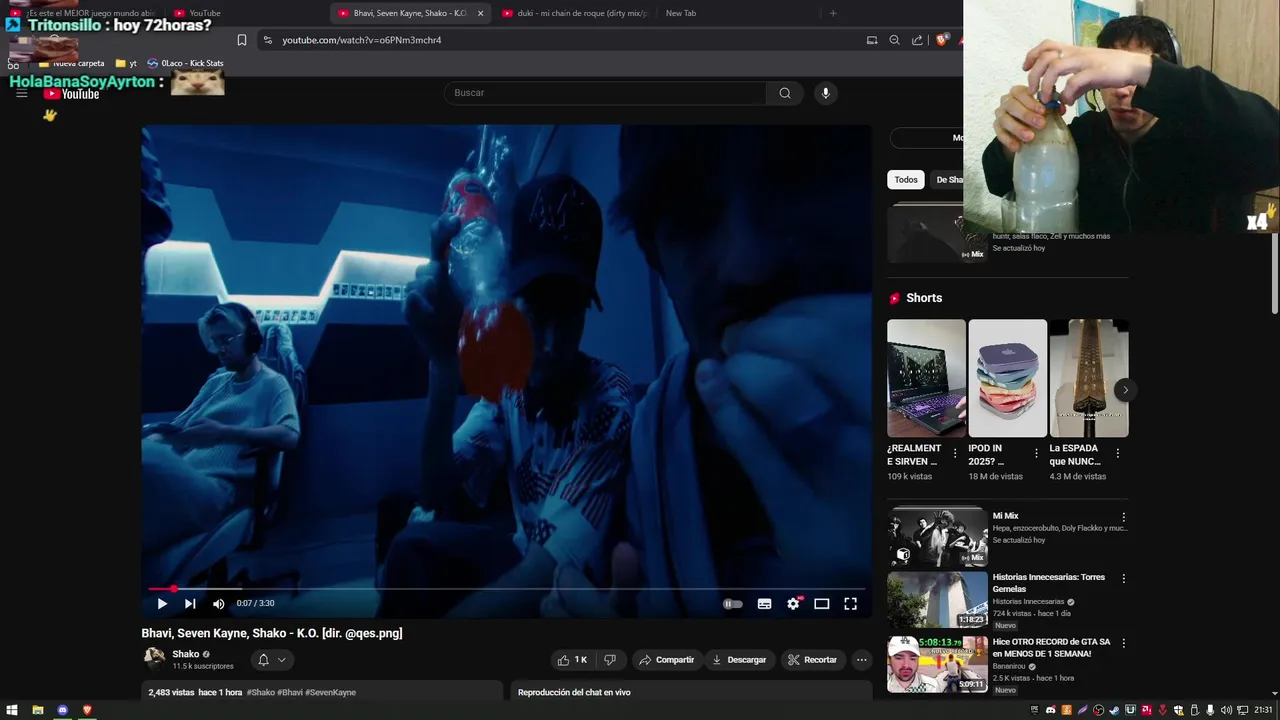Open the browser zoom magnifier icon
Image resolution: width=1280 pixels, height=720 pixels.
pyautogui.click(x=894, y=40)
